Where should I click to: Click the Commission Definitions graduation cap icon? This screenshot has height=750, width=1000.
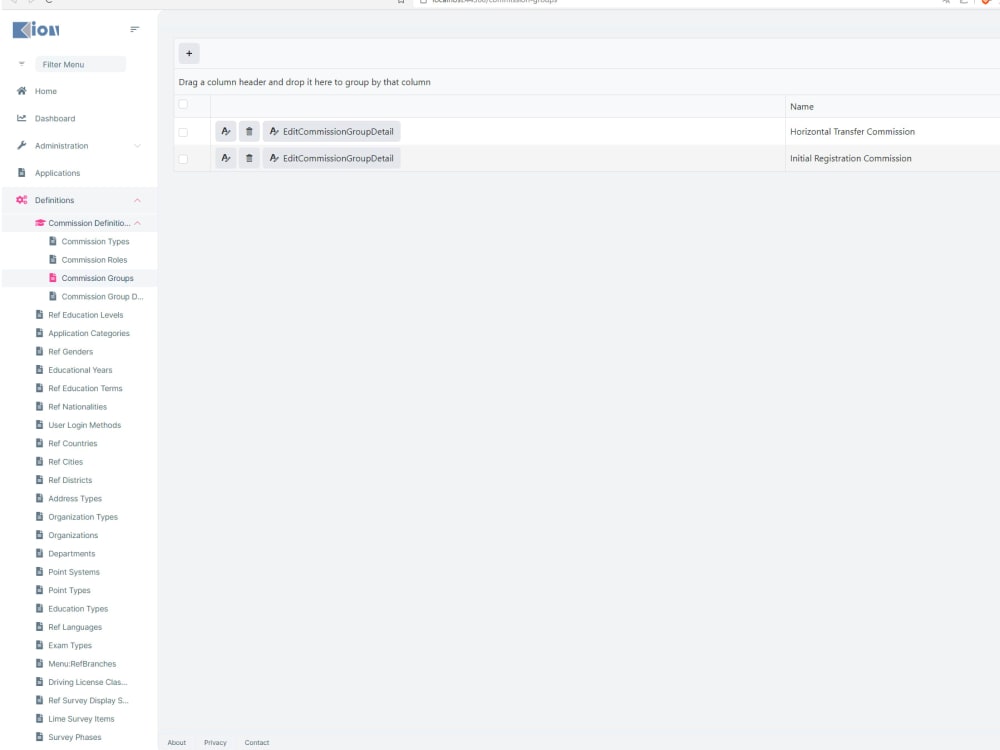tap(40, 223)
